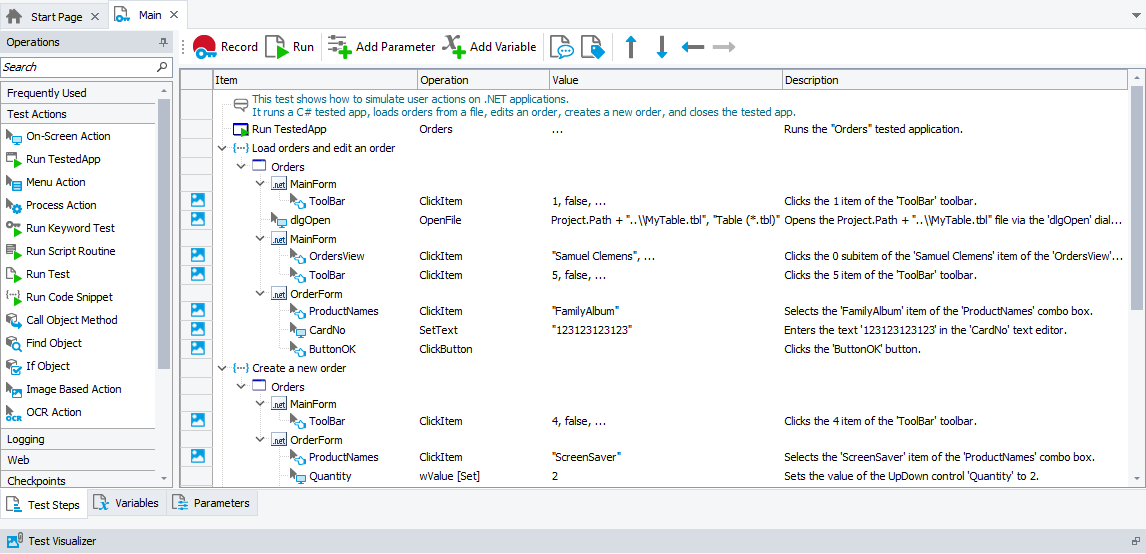Click the Operations search field
Screen dimensions: 1146x554
(x=78, y=67)
